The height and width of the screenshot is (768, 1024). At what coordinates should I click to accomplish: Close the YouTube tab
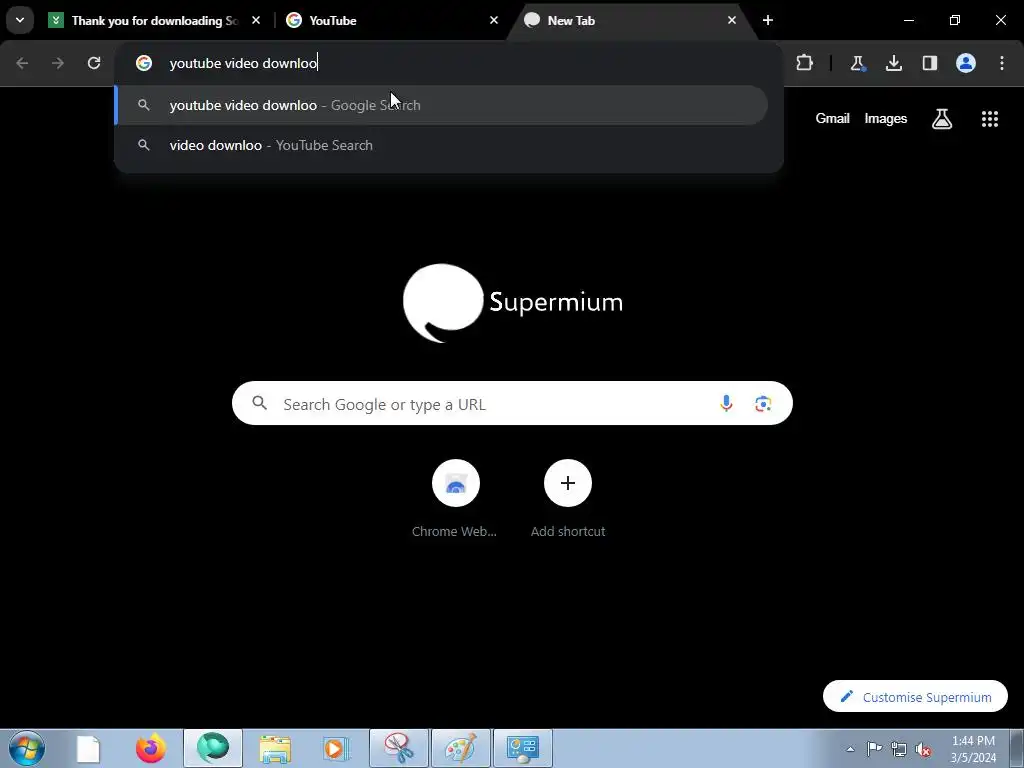(x=494, y=20)
